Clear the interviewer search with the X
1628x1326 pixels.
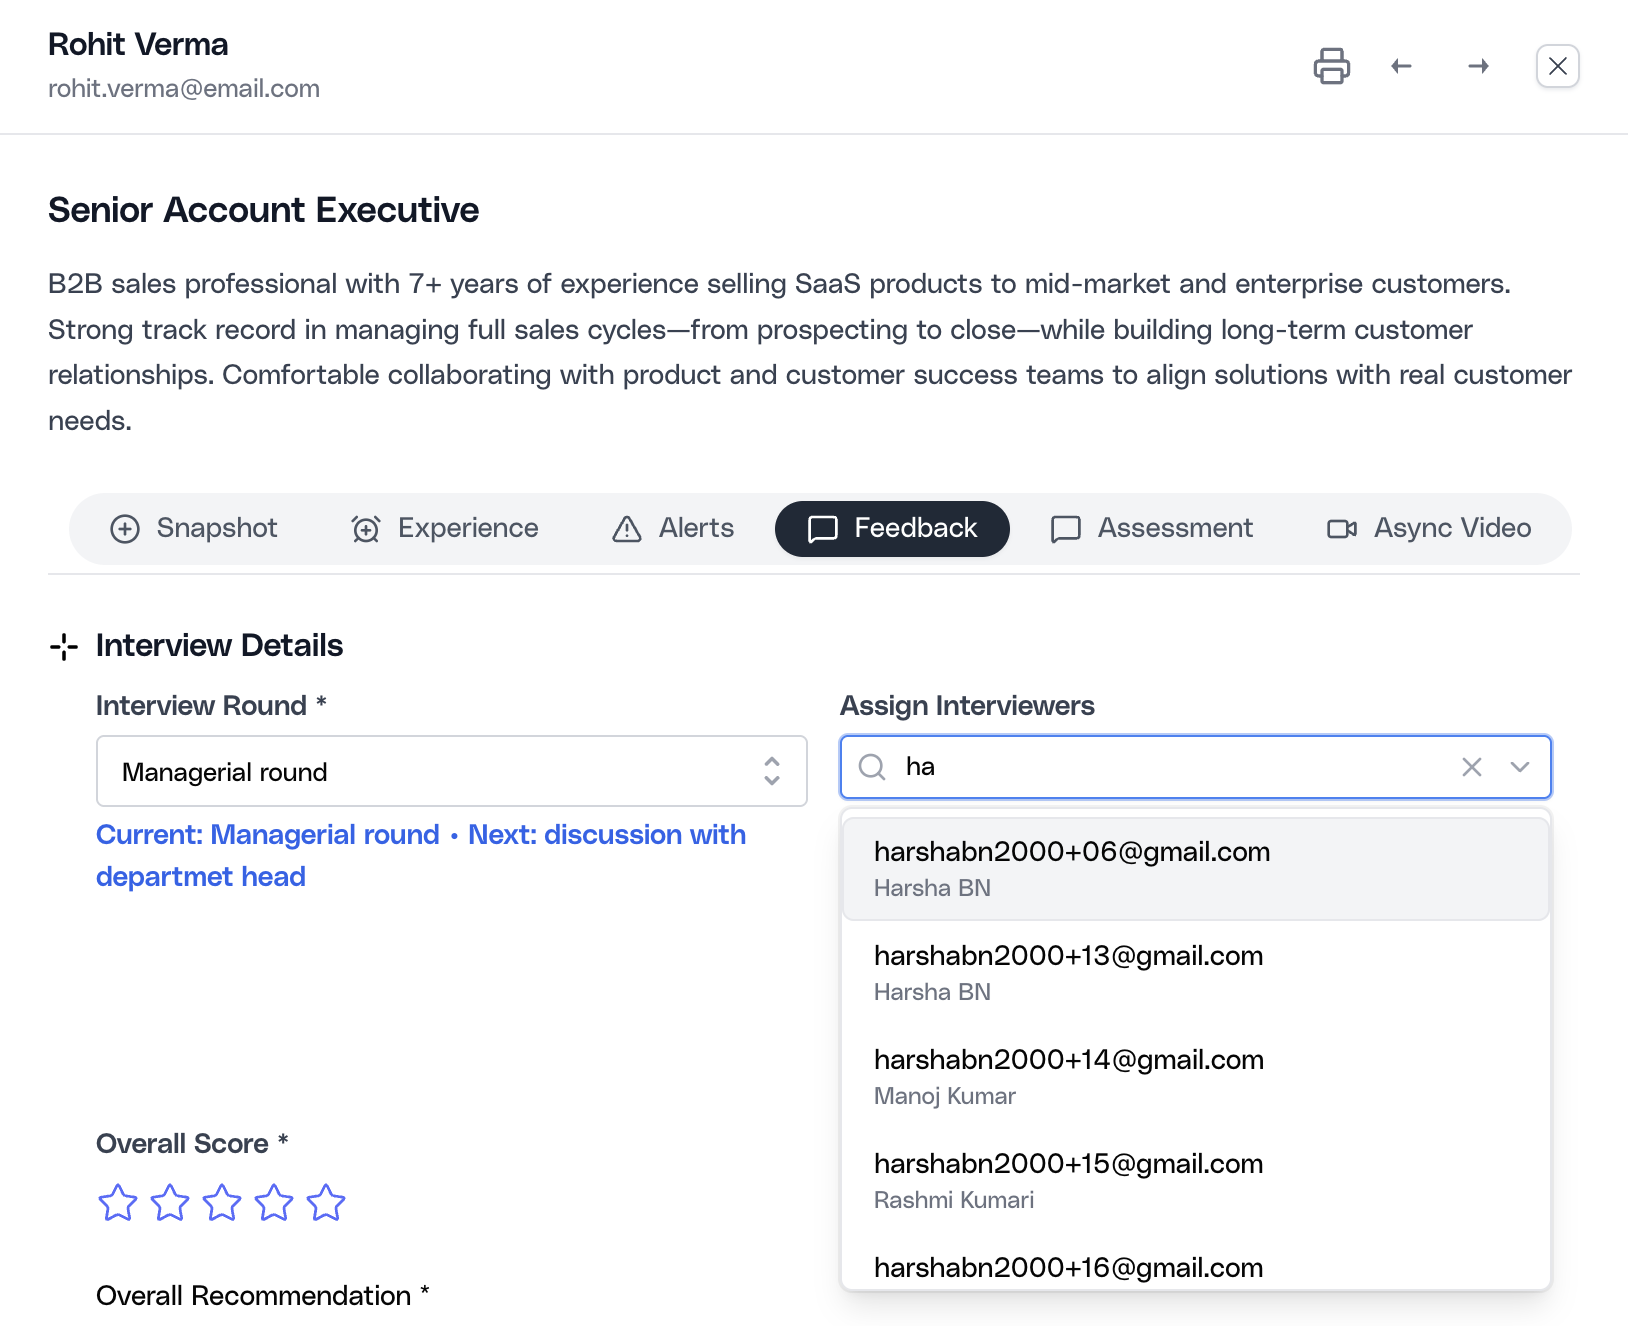tap(1471, 767)
